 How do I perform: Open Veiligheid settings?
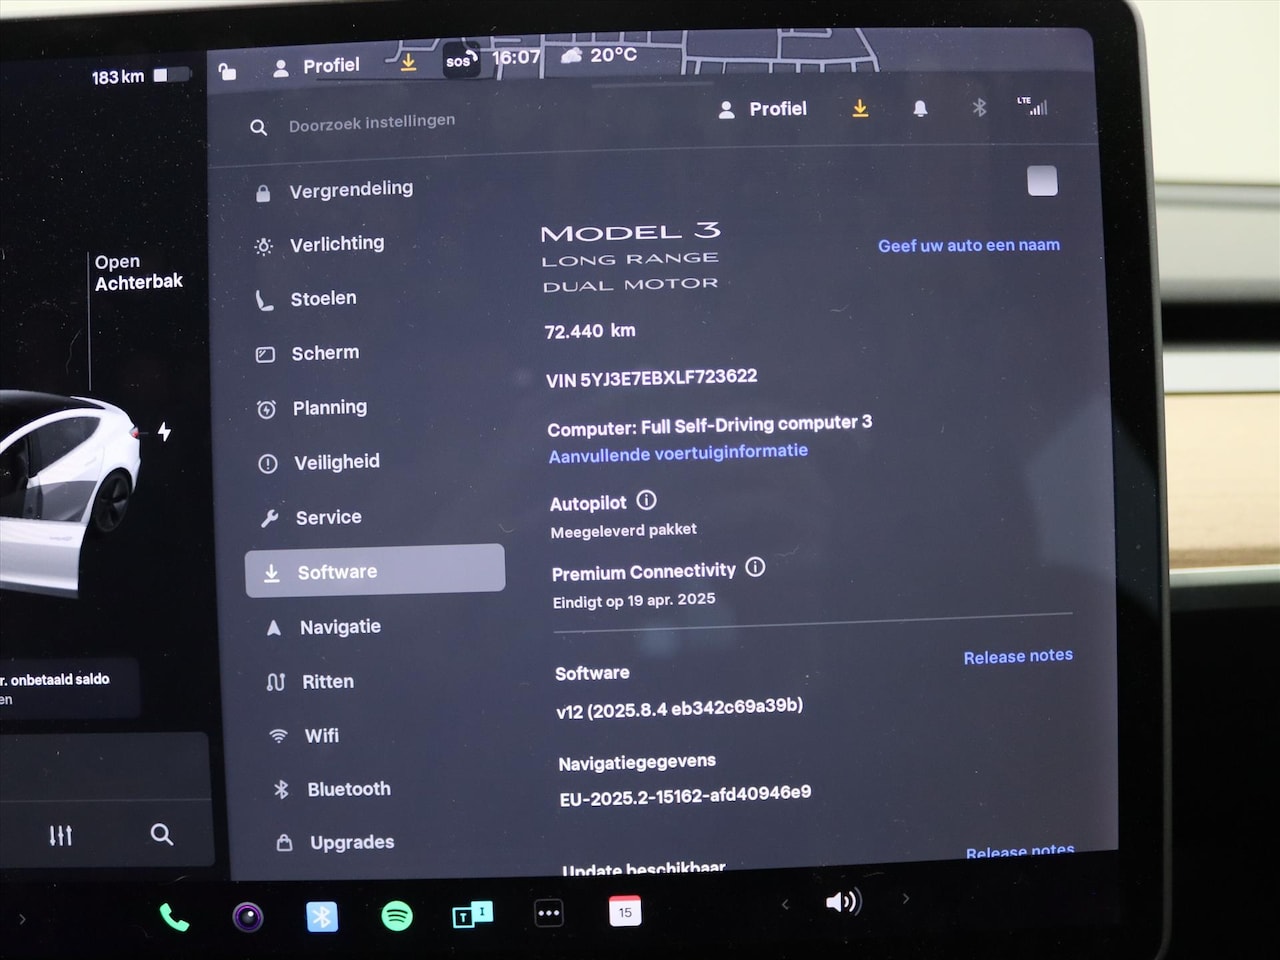coord(337,462)
